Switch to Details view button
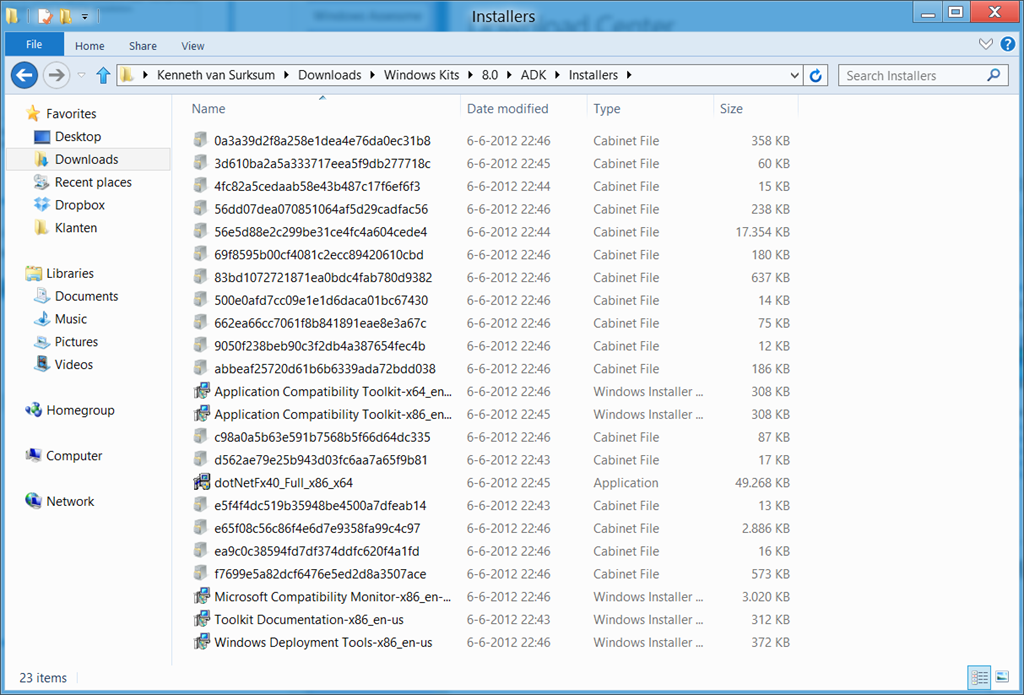This screenshot has width=1024, height=695. click(x=980, y=678)
